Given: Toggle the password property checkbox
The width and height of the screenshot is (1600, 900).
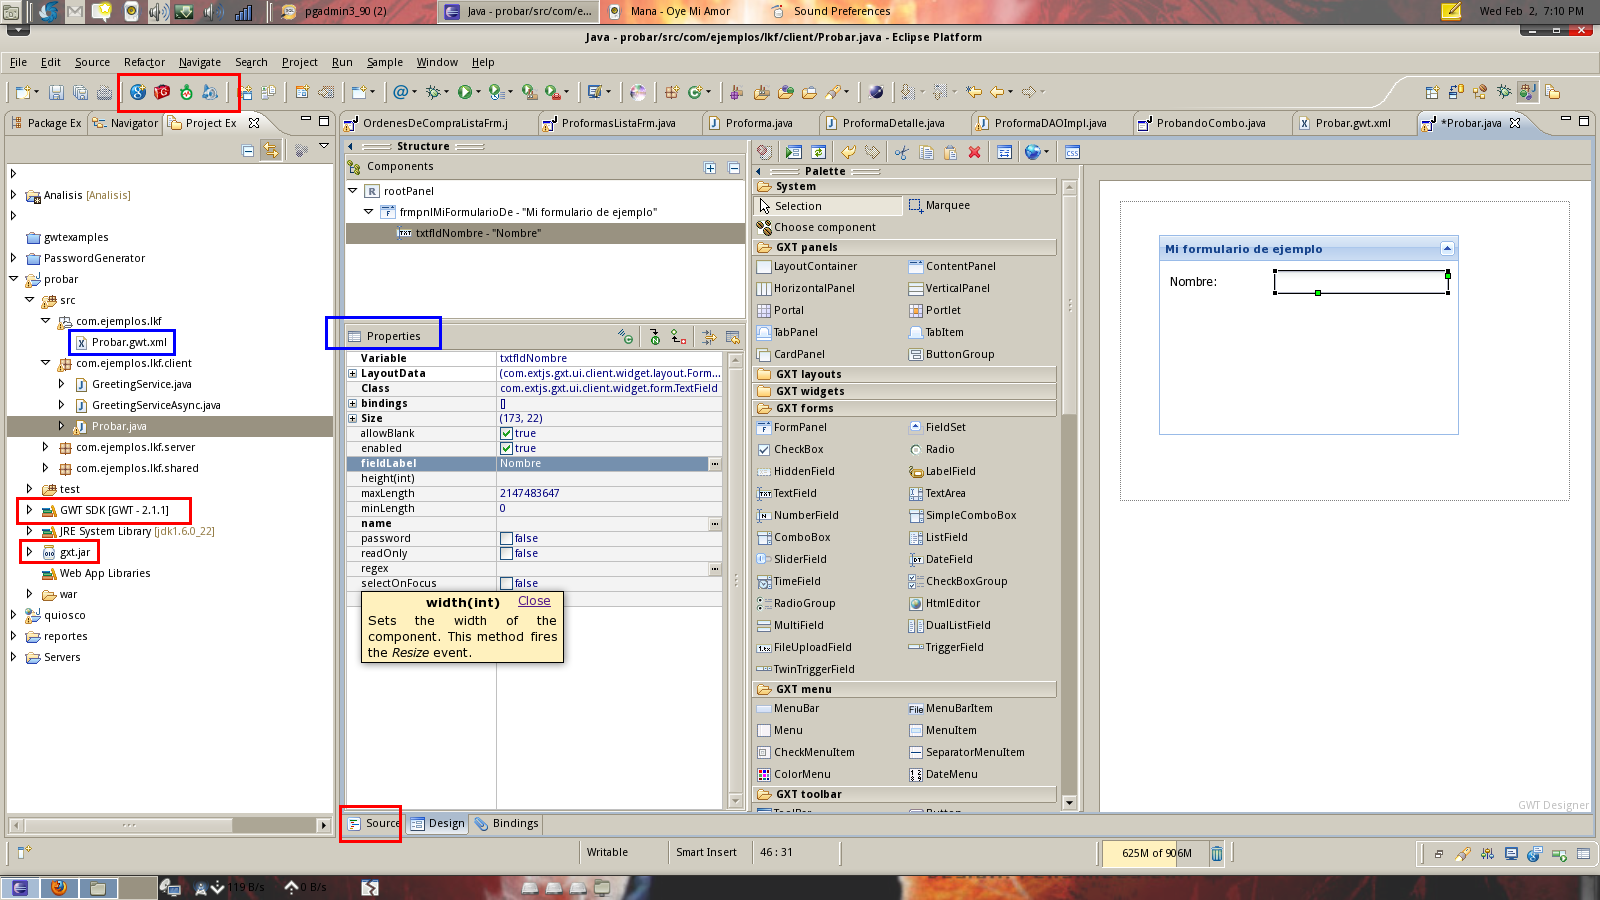Looking at the screenshot, I should (506, 538).
